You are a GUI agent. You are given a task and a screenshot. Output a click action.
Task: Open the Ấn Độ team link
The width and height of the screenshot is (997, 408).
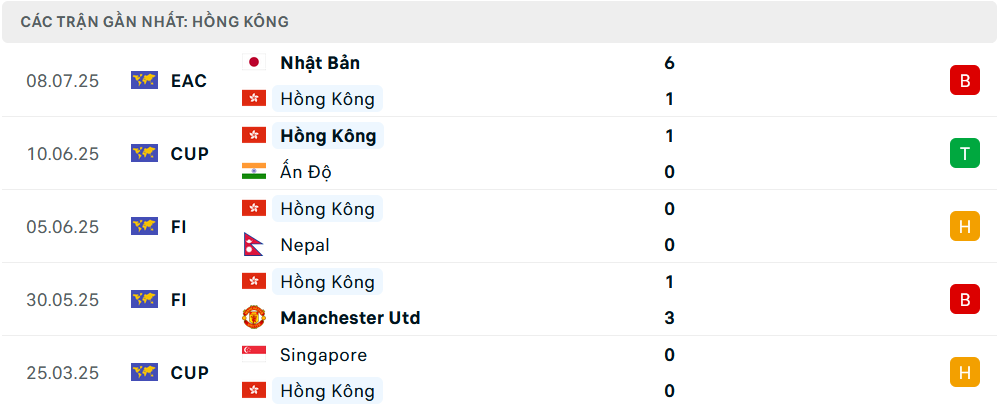pyautogui.click(x=306, y=172)
